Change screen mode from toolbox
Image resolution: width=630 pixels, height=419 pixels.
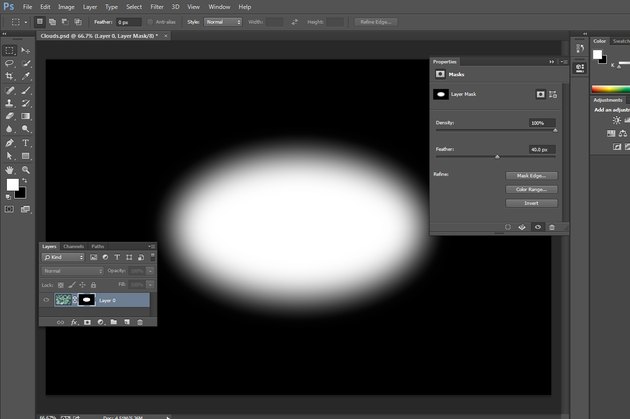click(x=25, y=209)
